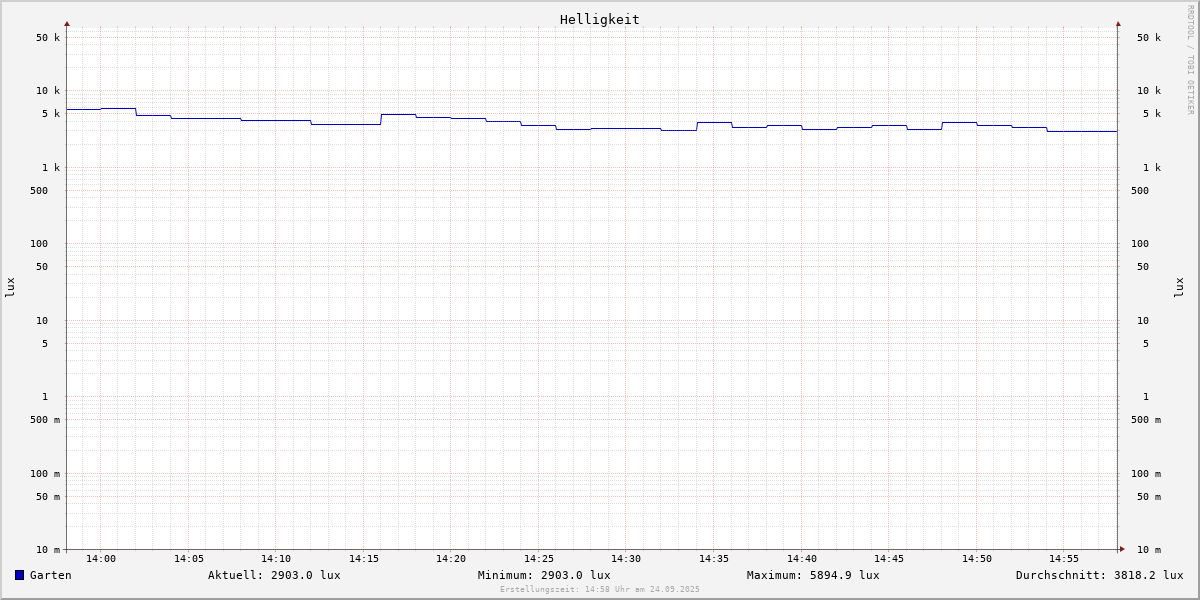The height and width of the screenshot is (600, 1200).
Task: Click the blue Garten legend color square
Action: click(19, 575)
